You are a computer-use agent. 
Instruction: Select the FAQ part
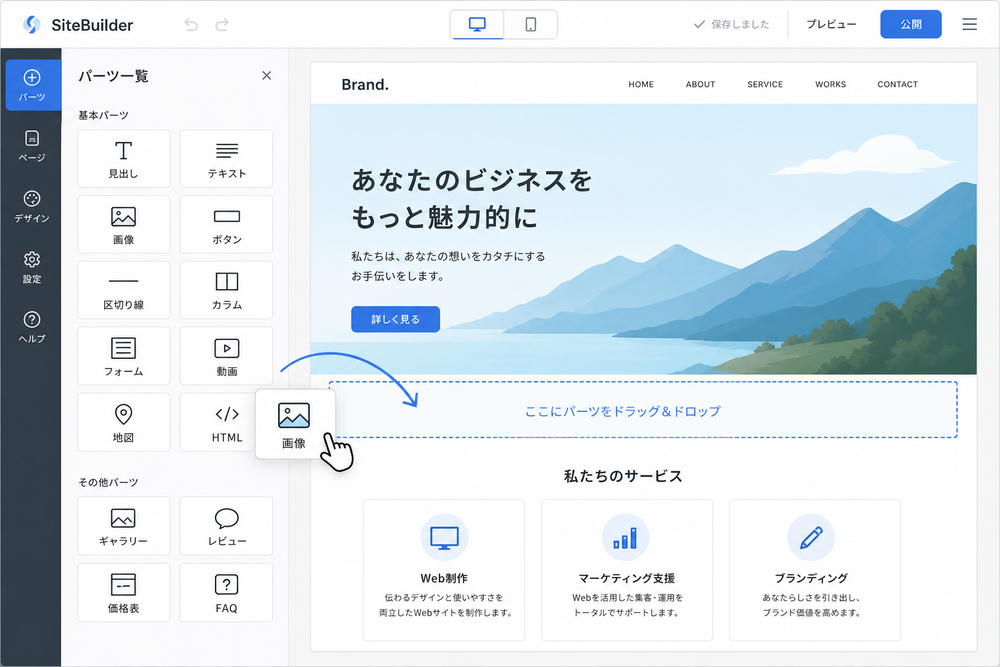tap(226, 592)
